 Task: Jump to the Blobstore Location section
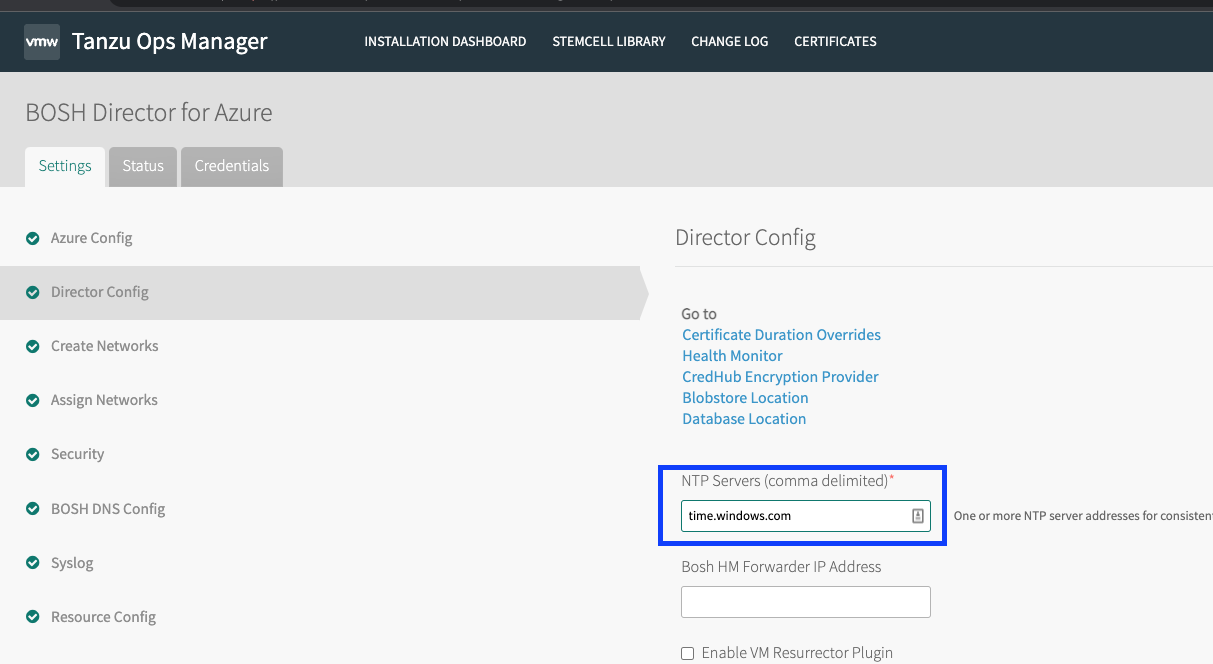pyautogui.click(x=745, y=398)
